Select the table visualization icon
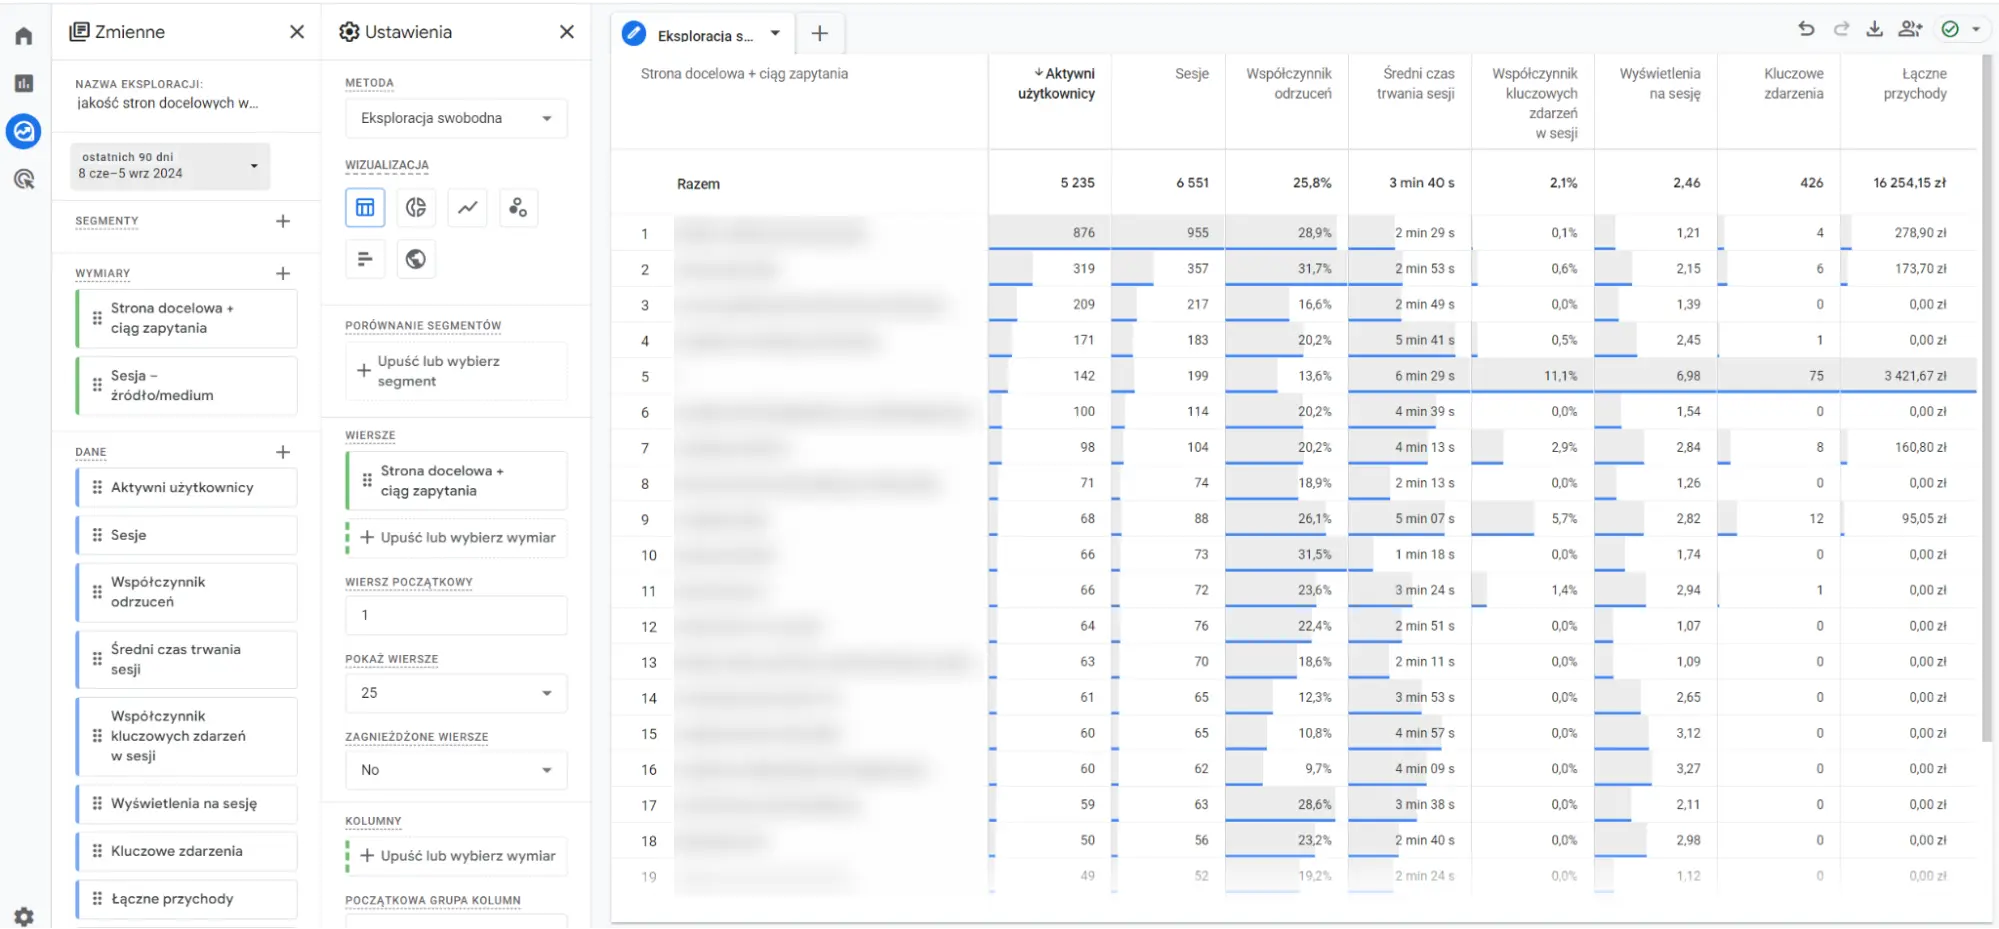The height and width of the screenshot is (929, 1999). coord(365,207)
